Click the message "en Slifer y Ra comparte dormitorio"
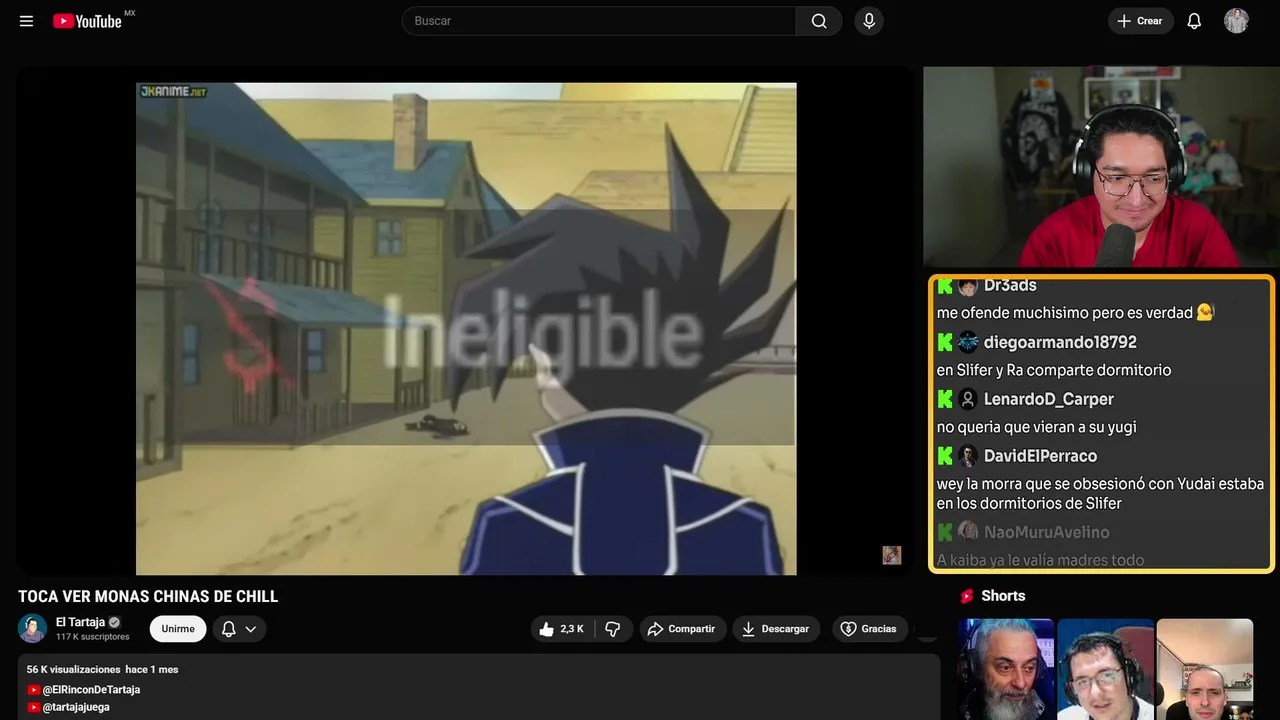Viewport: 1280px width, 720px height. coord(1054,370)
